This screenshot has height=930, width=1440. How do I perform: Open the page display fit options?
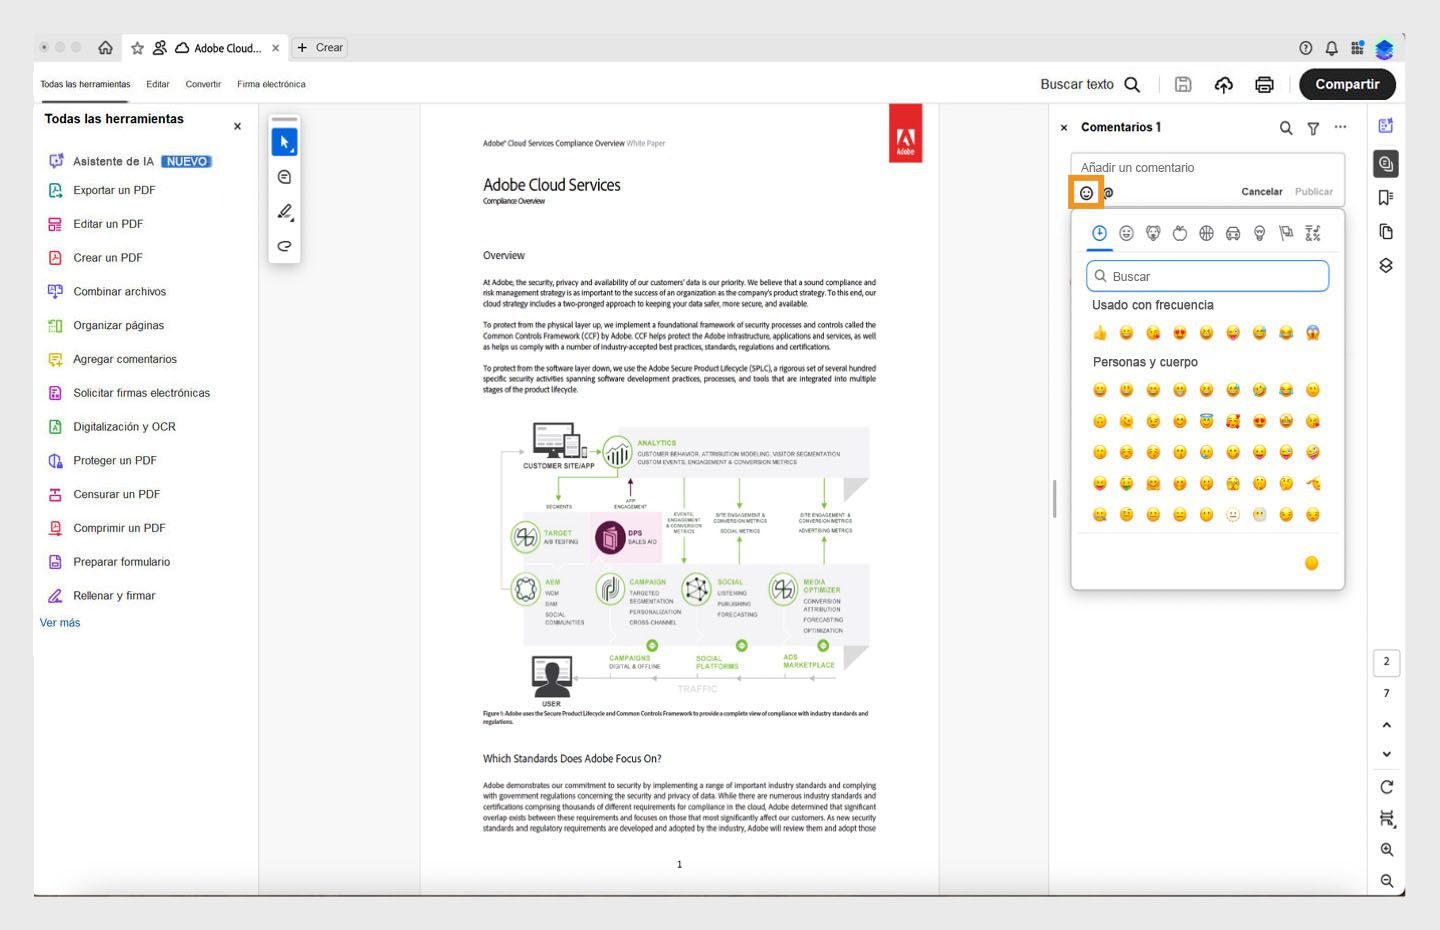click(1387, 819)
